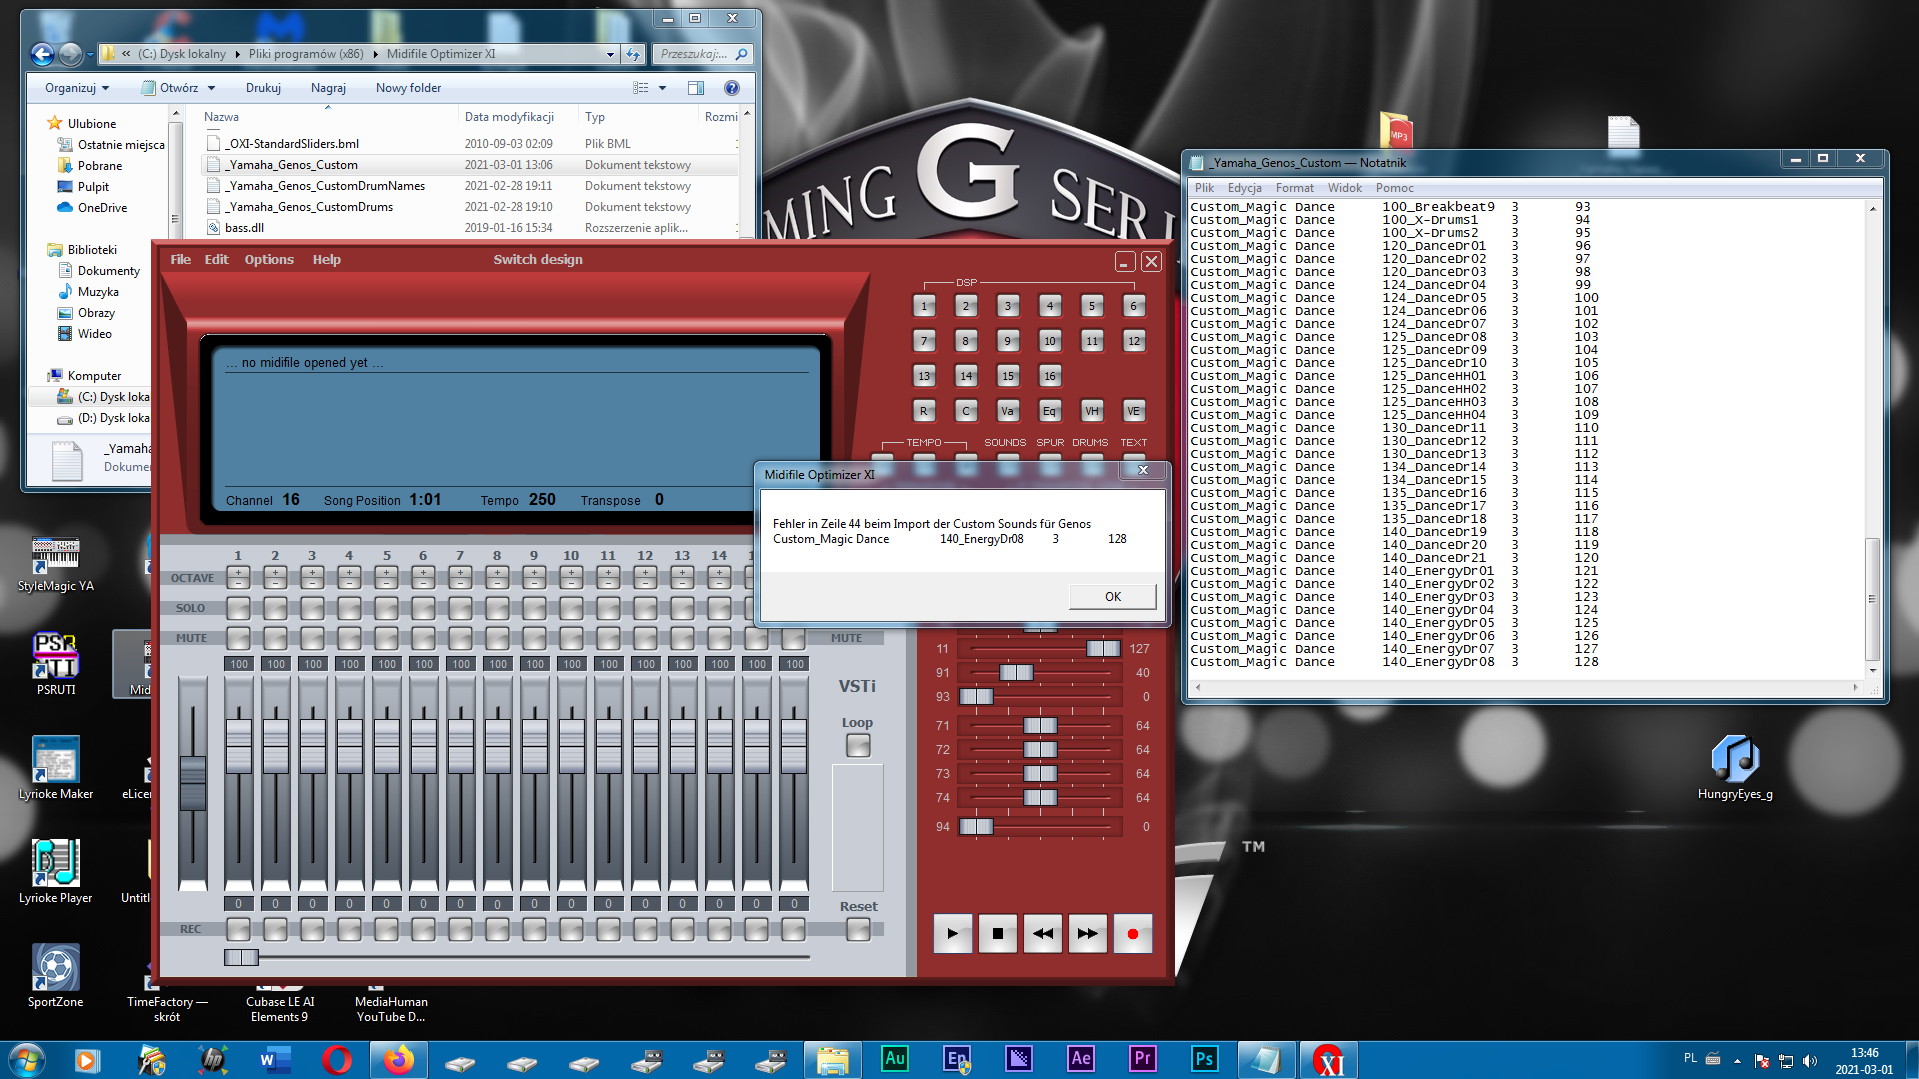This screenshot has height=1079, width=1919.
Task: Open the view options dropdown arrow in Explorer
Action: pyautogui.click(x=662, y=88)
